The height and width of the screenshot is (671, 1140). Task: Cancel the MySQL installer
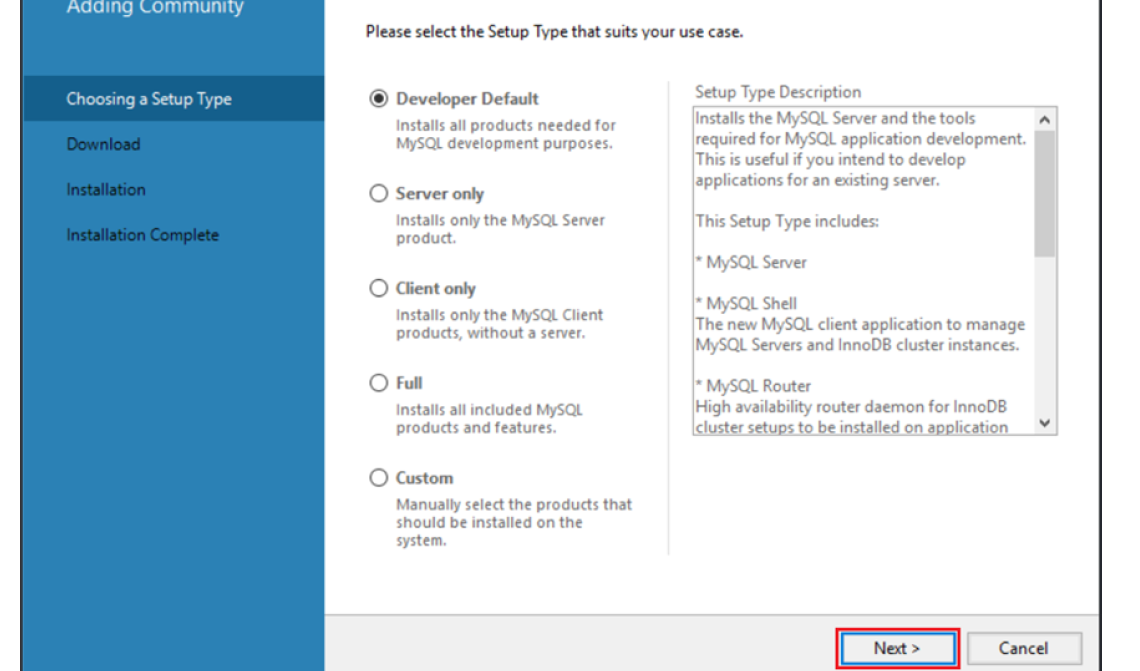coord(1024,648)
